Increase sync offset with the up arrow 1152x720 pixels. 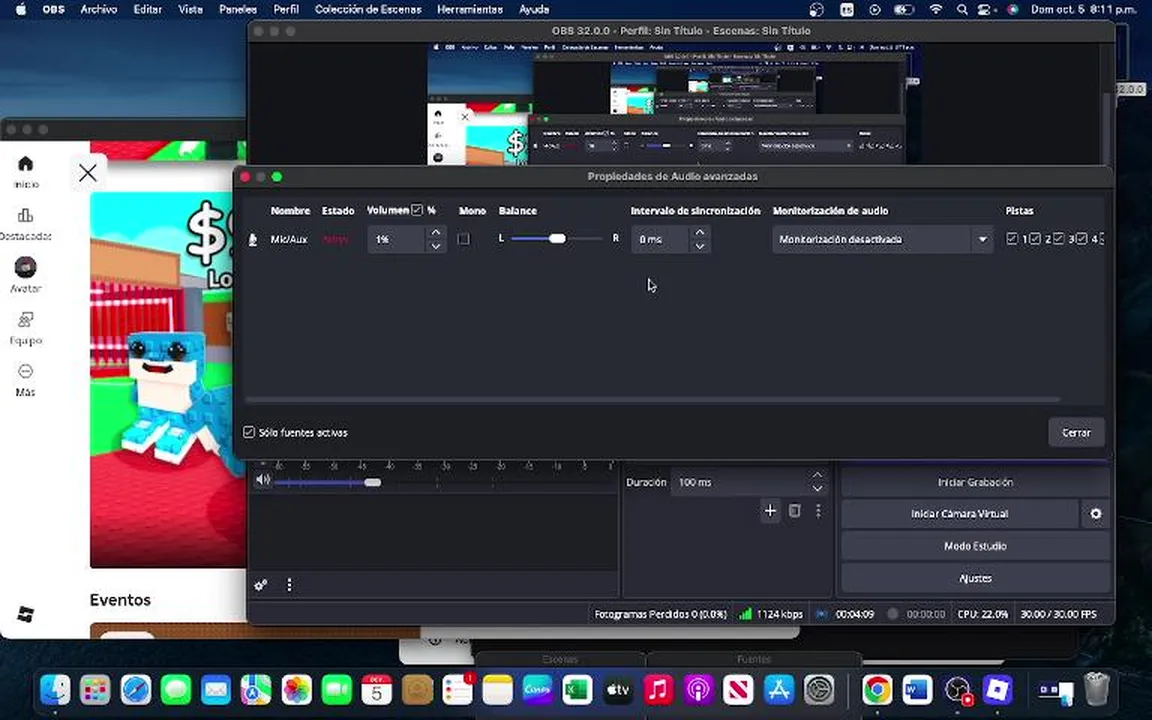[x=699, y=232]
